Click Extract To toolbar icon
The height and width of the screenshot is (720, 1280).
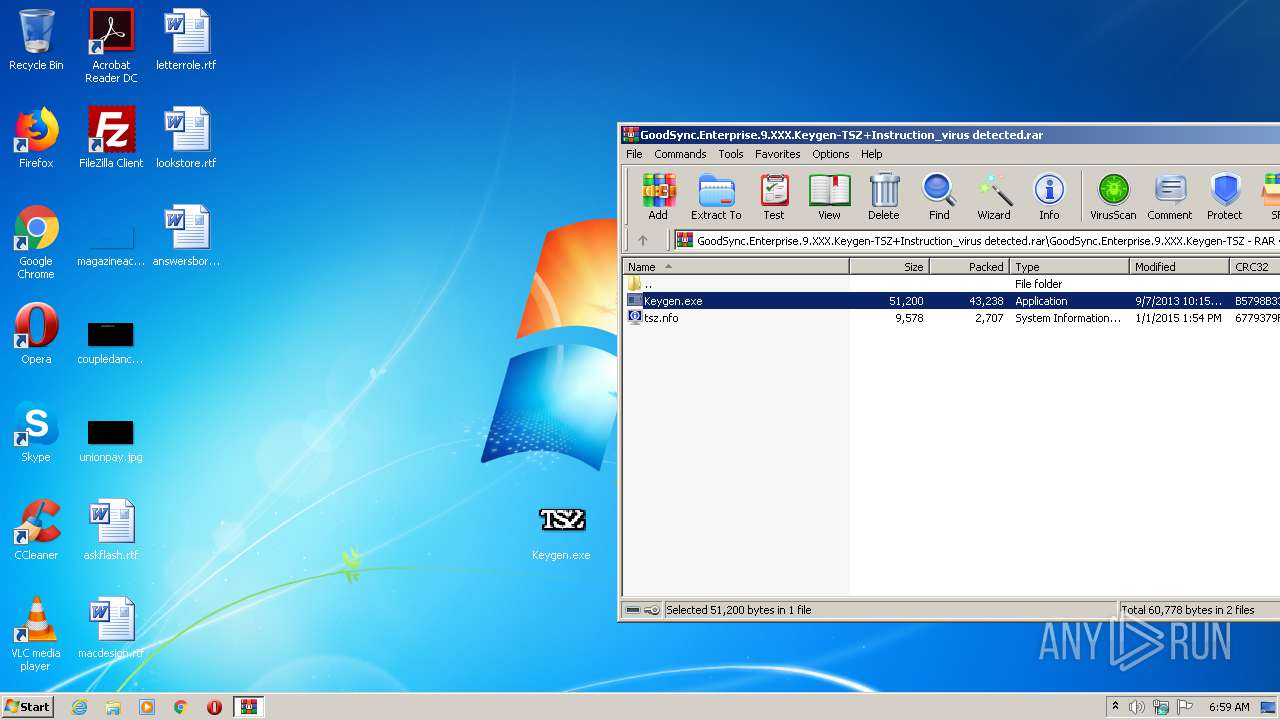[716, 196]
